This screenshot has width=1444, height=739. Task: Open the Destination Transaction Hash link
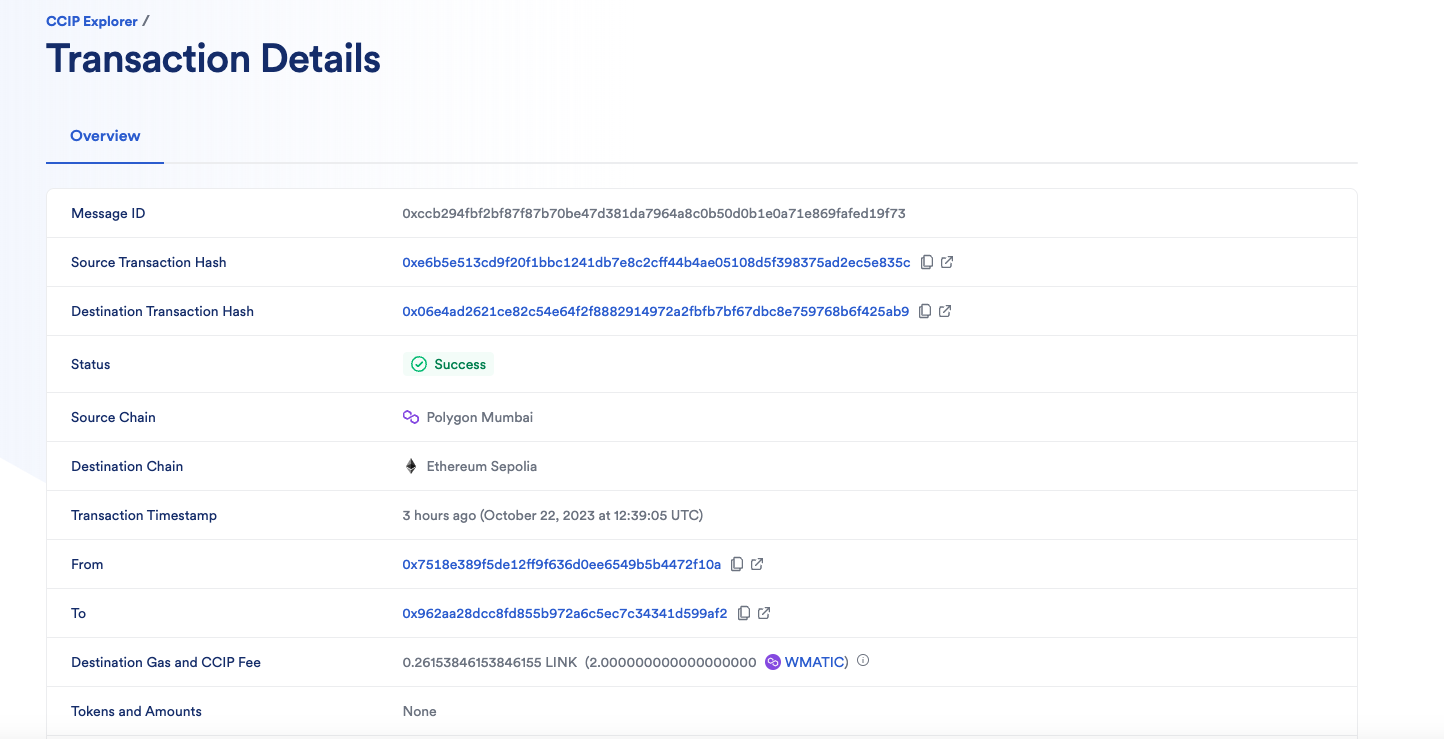coord(657,311)
